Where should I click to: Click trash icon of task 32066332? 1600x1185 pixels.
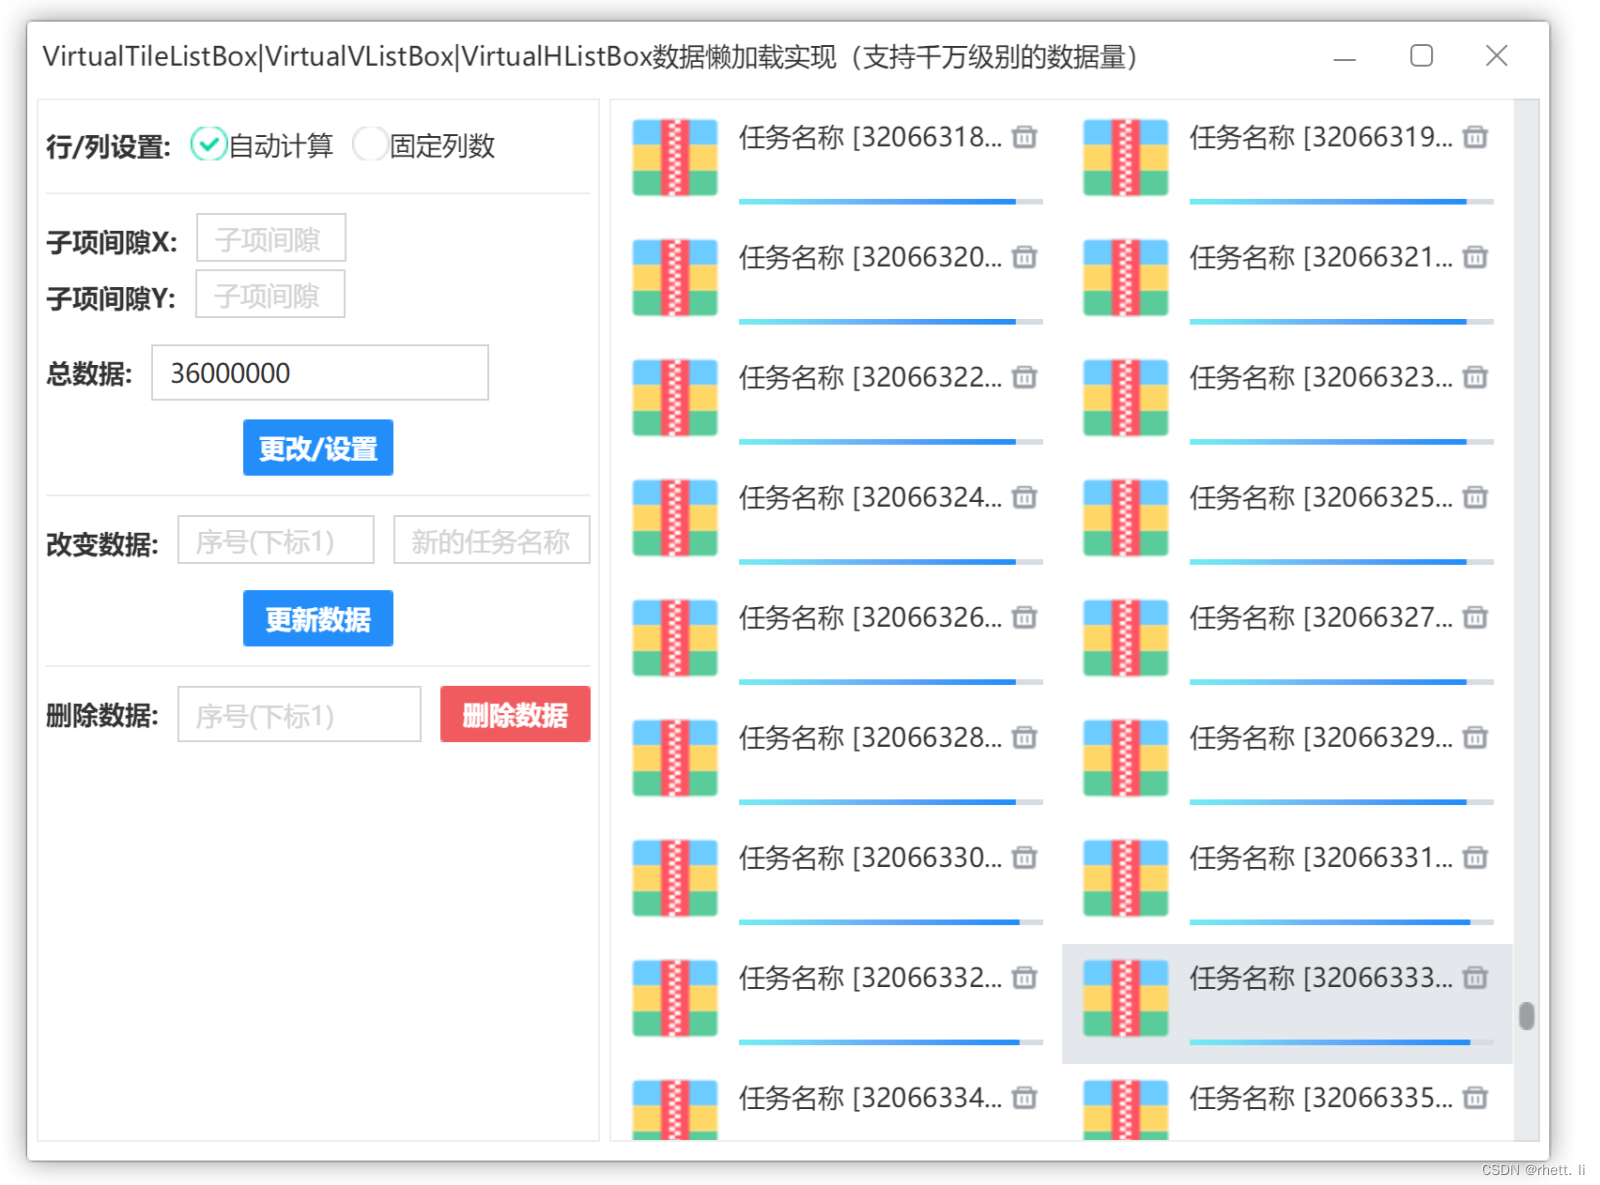coord(1024,977)
